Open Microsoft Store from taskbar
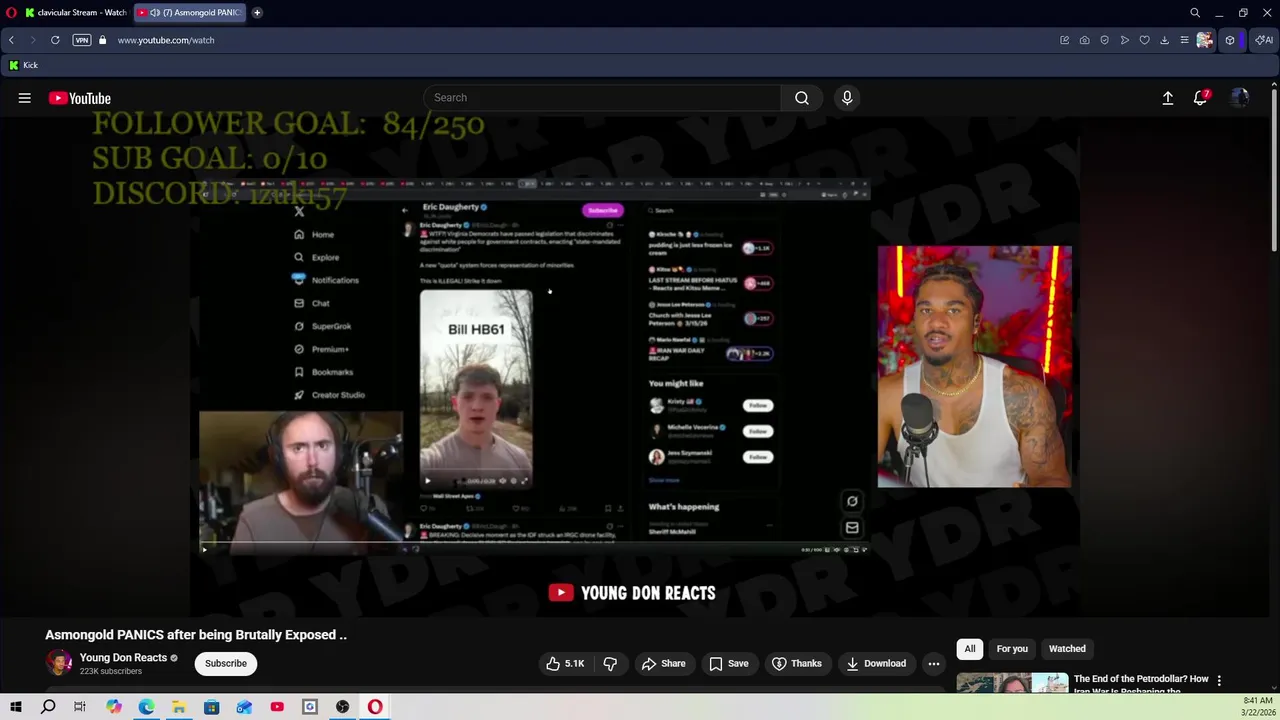Screen dimensions: 1280x720 tap(212, 707)
